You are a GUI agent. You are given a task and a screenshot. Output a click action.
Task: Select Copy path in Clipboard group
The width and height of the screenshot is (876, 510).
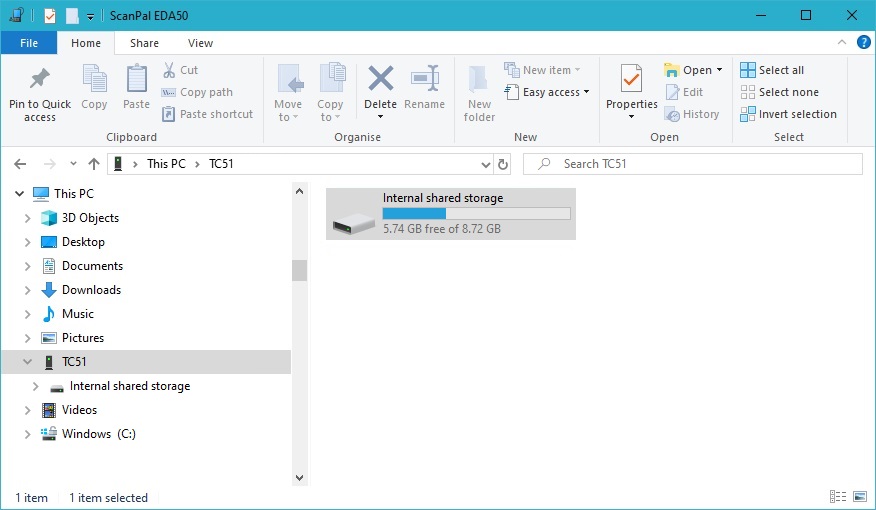click(x=197, y=92)
